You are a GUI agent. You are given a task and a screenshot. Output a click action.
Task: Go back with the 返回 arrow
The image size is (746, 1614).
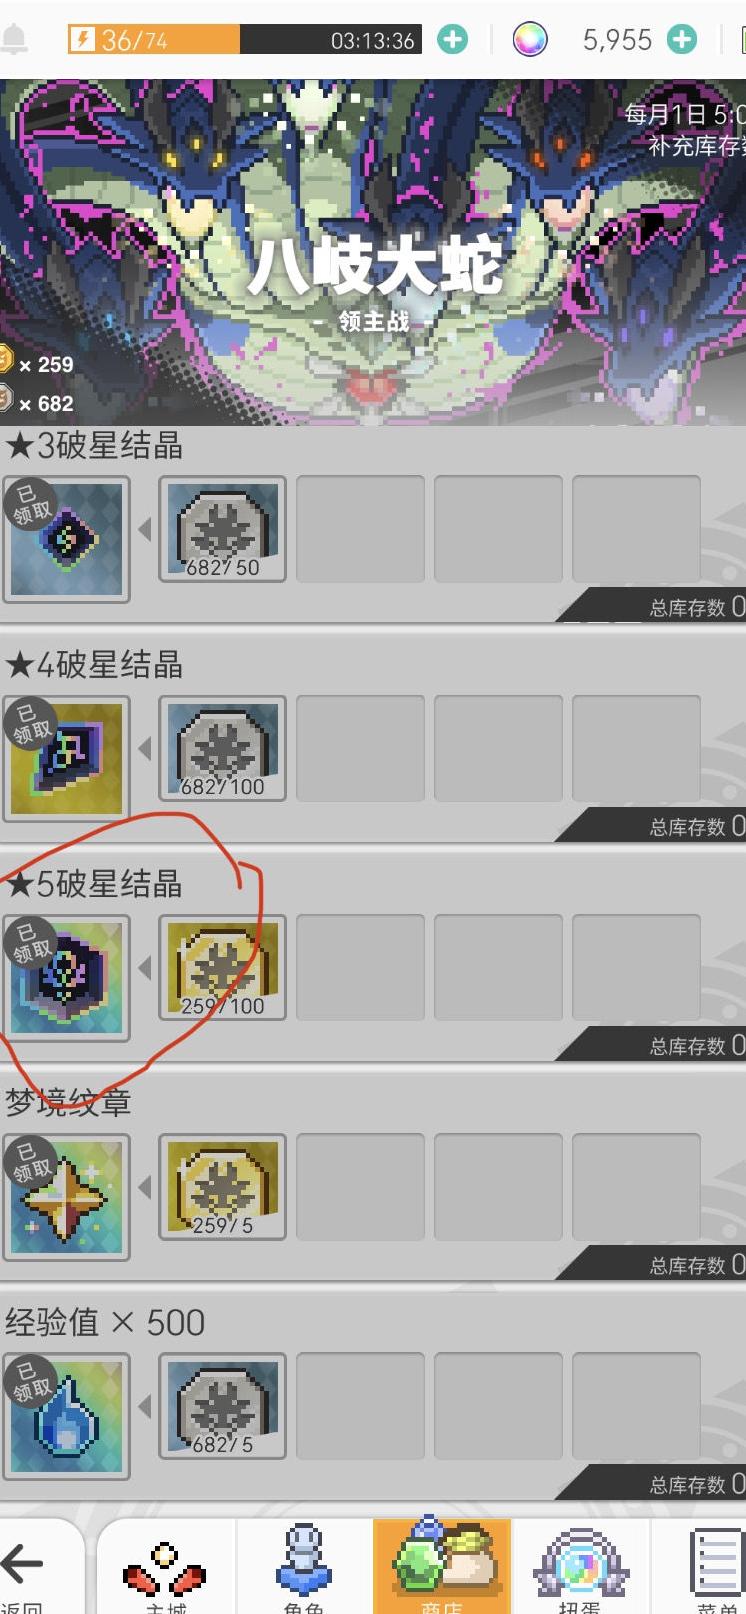[22, 1568]
